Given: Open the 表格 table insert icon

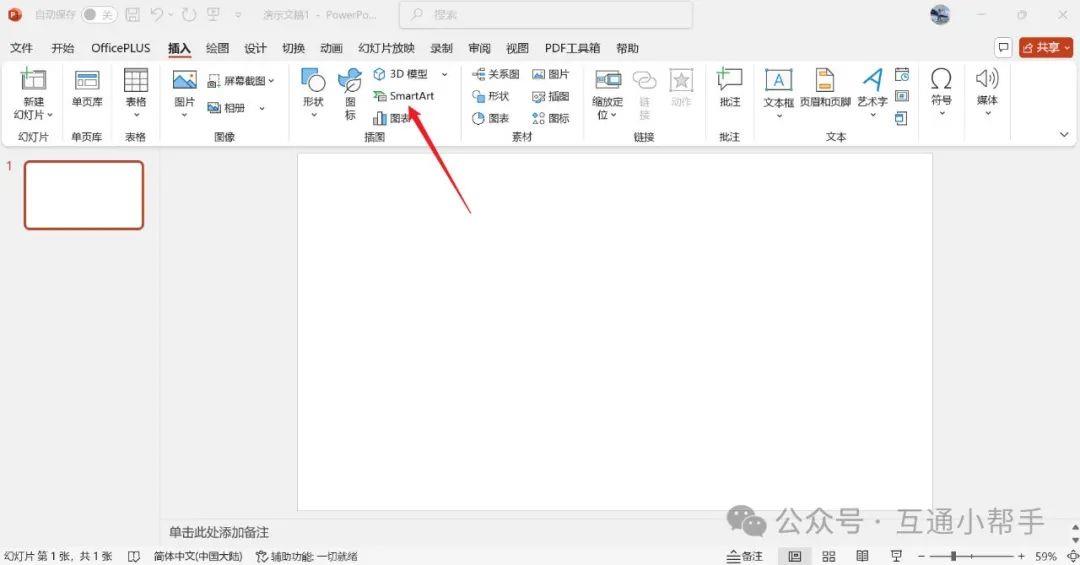Looking at the screenshot, I should pos(136,86).
